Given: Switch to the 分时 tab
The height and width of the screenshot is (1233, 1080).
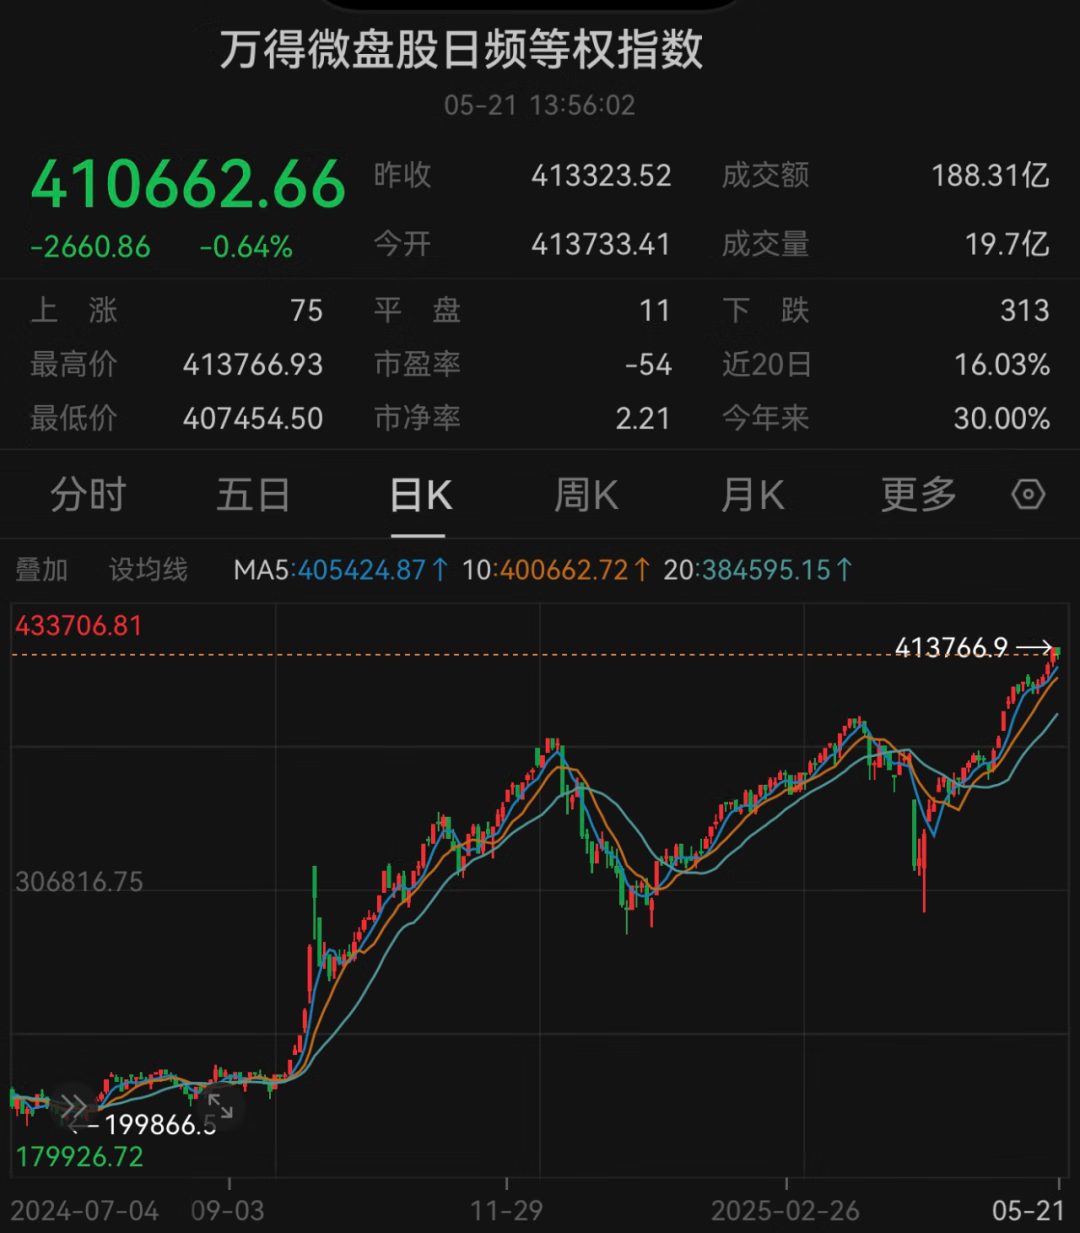Looking at the screenshot, I should click(x=88, y=495).
